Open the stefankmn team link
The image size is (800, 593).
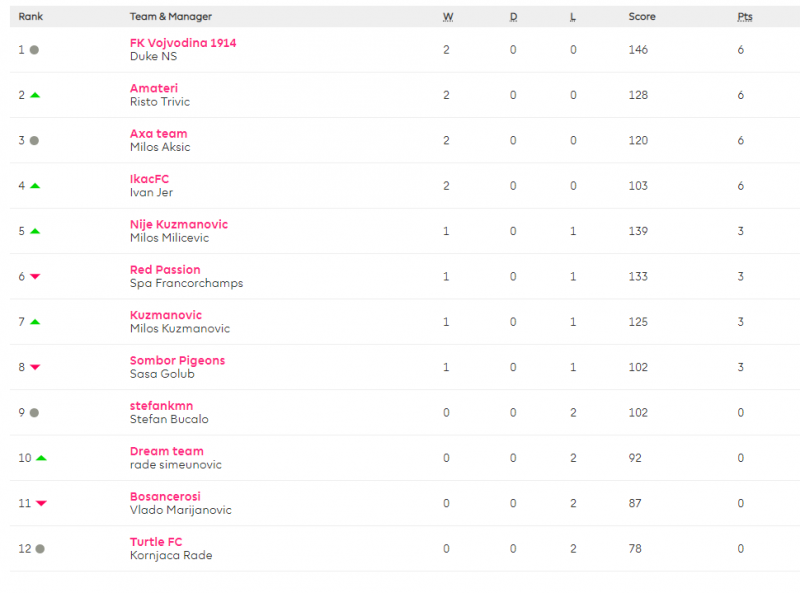click(161, 406)
